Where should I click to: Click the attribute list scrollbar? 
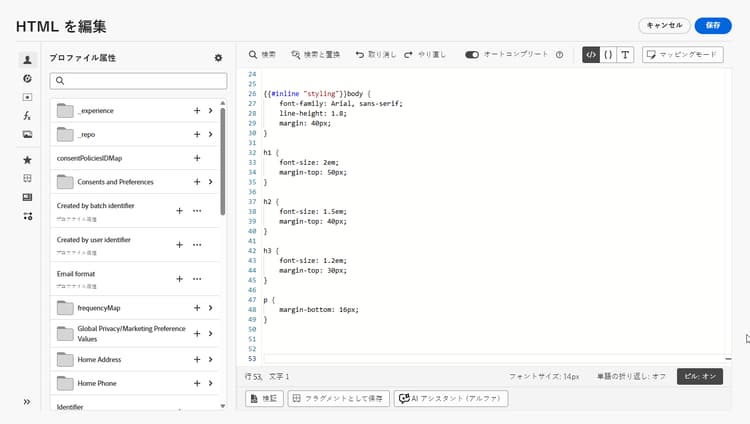222,162
